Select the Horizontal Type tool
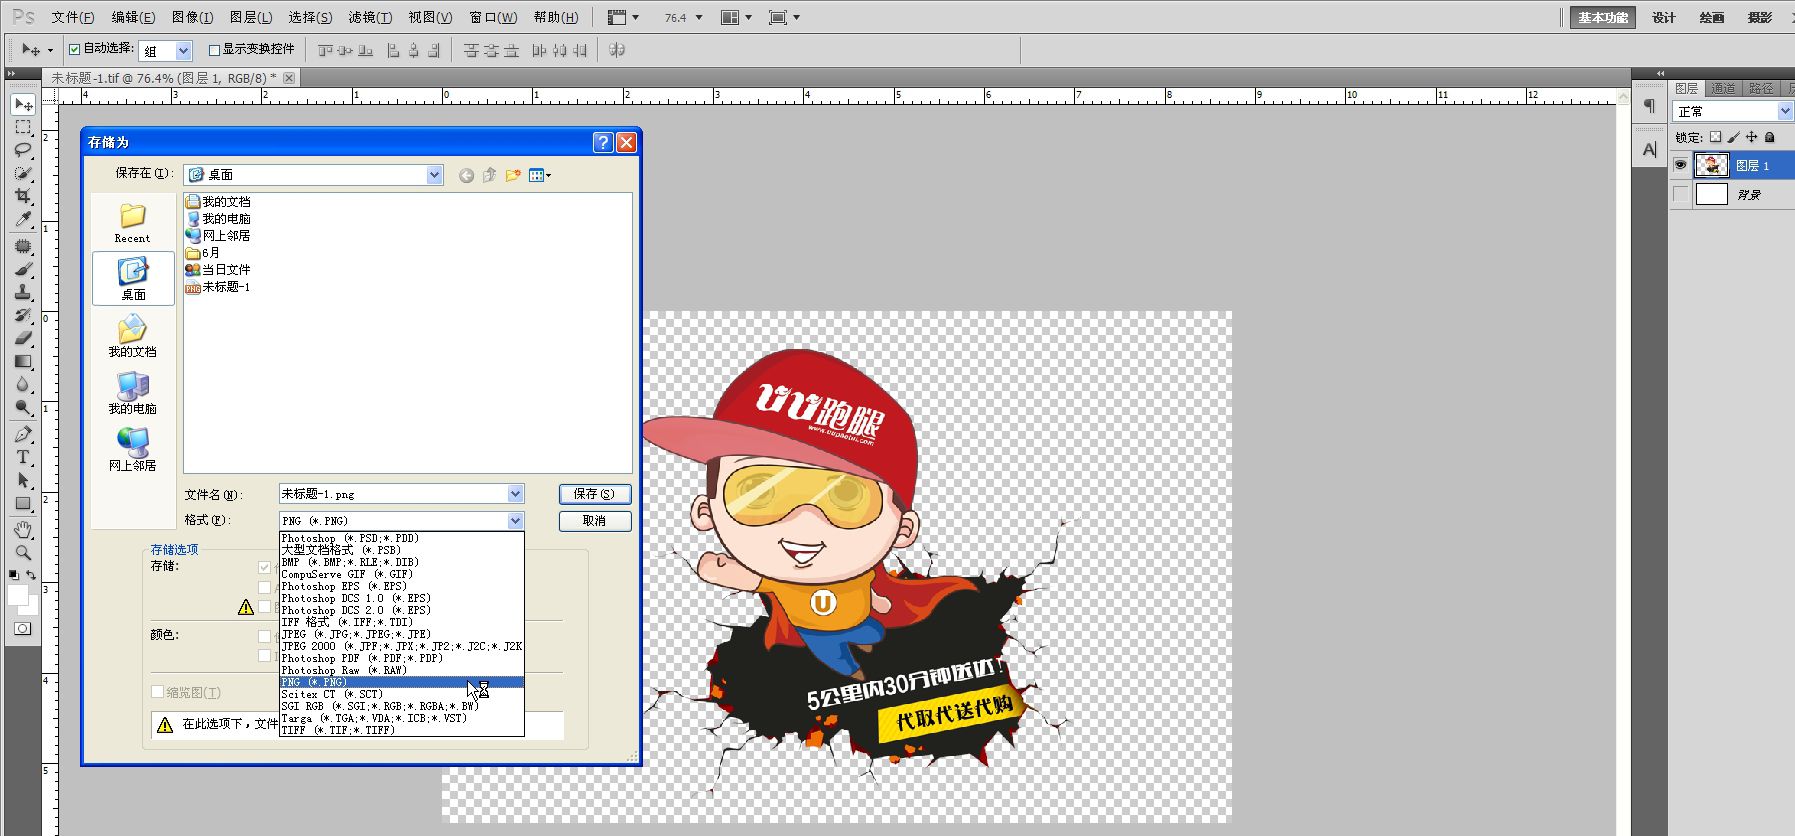Viewport: 1795px width, 836px height. click(23, 457)
